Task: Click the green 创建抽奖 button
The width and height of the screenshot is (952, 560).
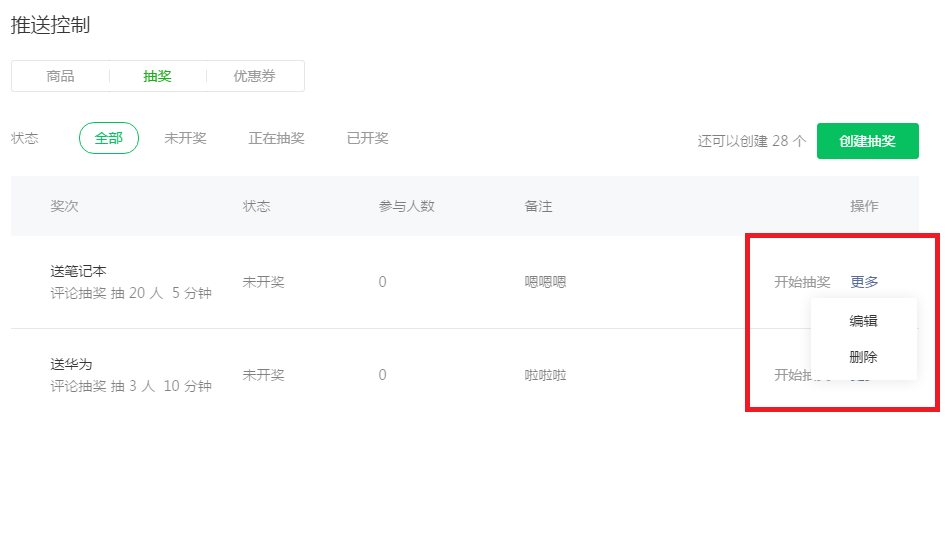Action: pos(867,141)
